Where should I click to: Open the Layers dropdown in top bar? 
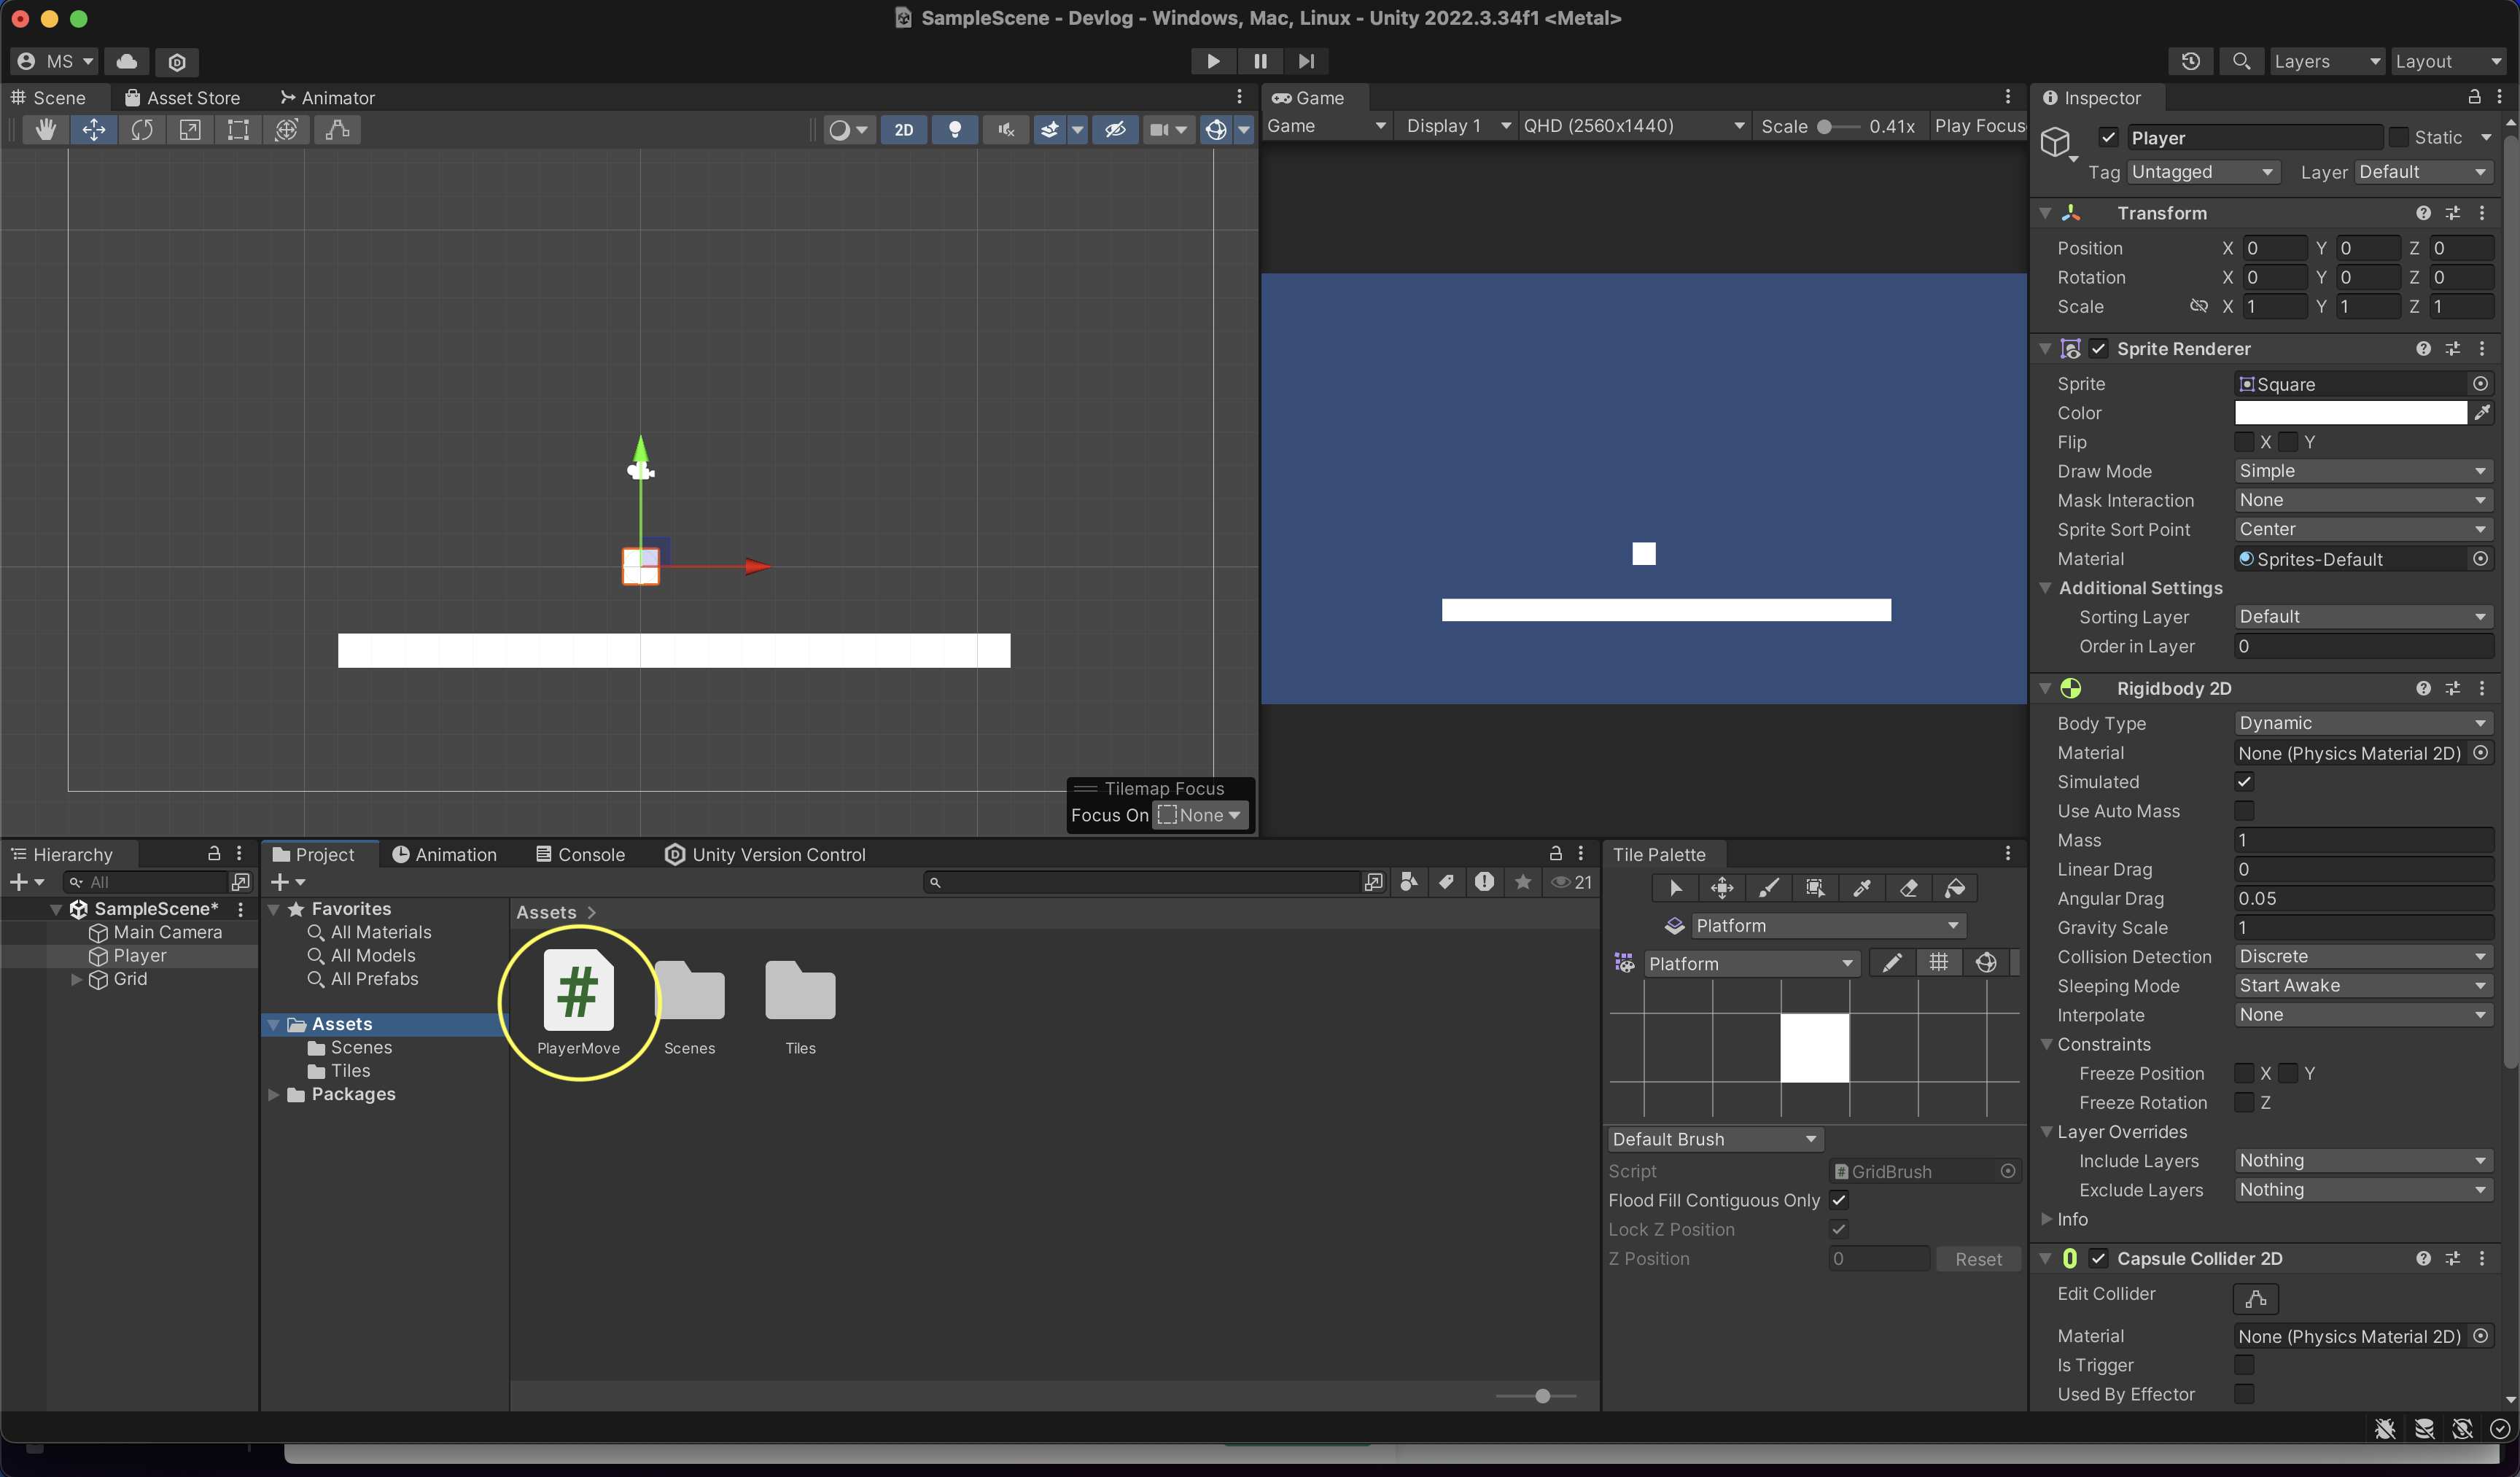coord(2326,62)
